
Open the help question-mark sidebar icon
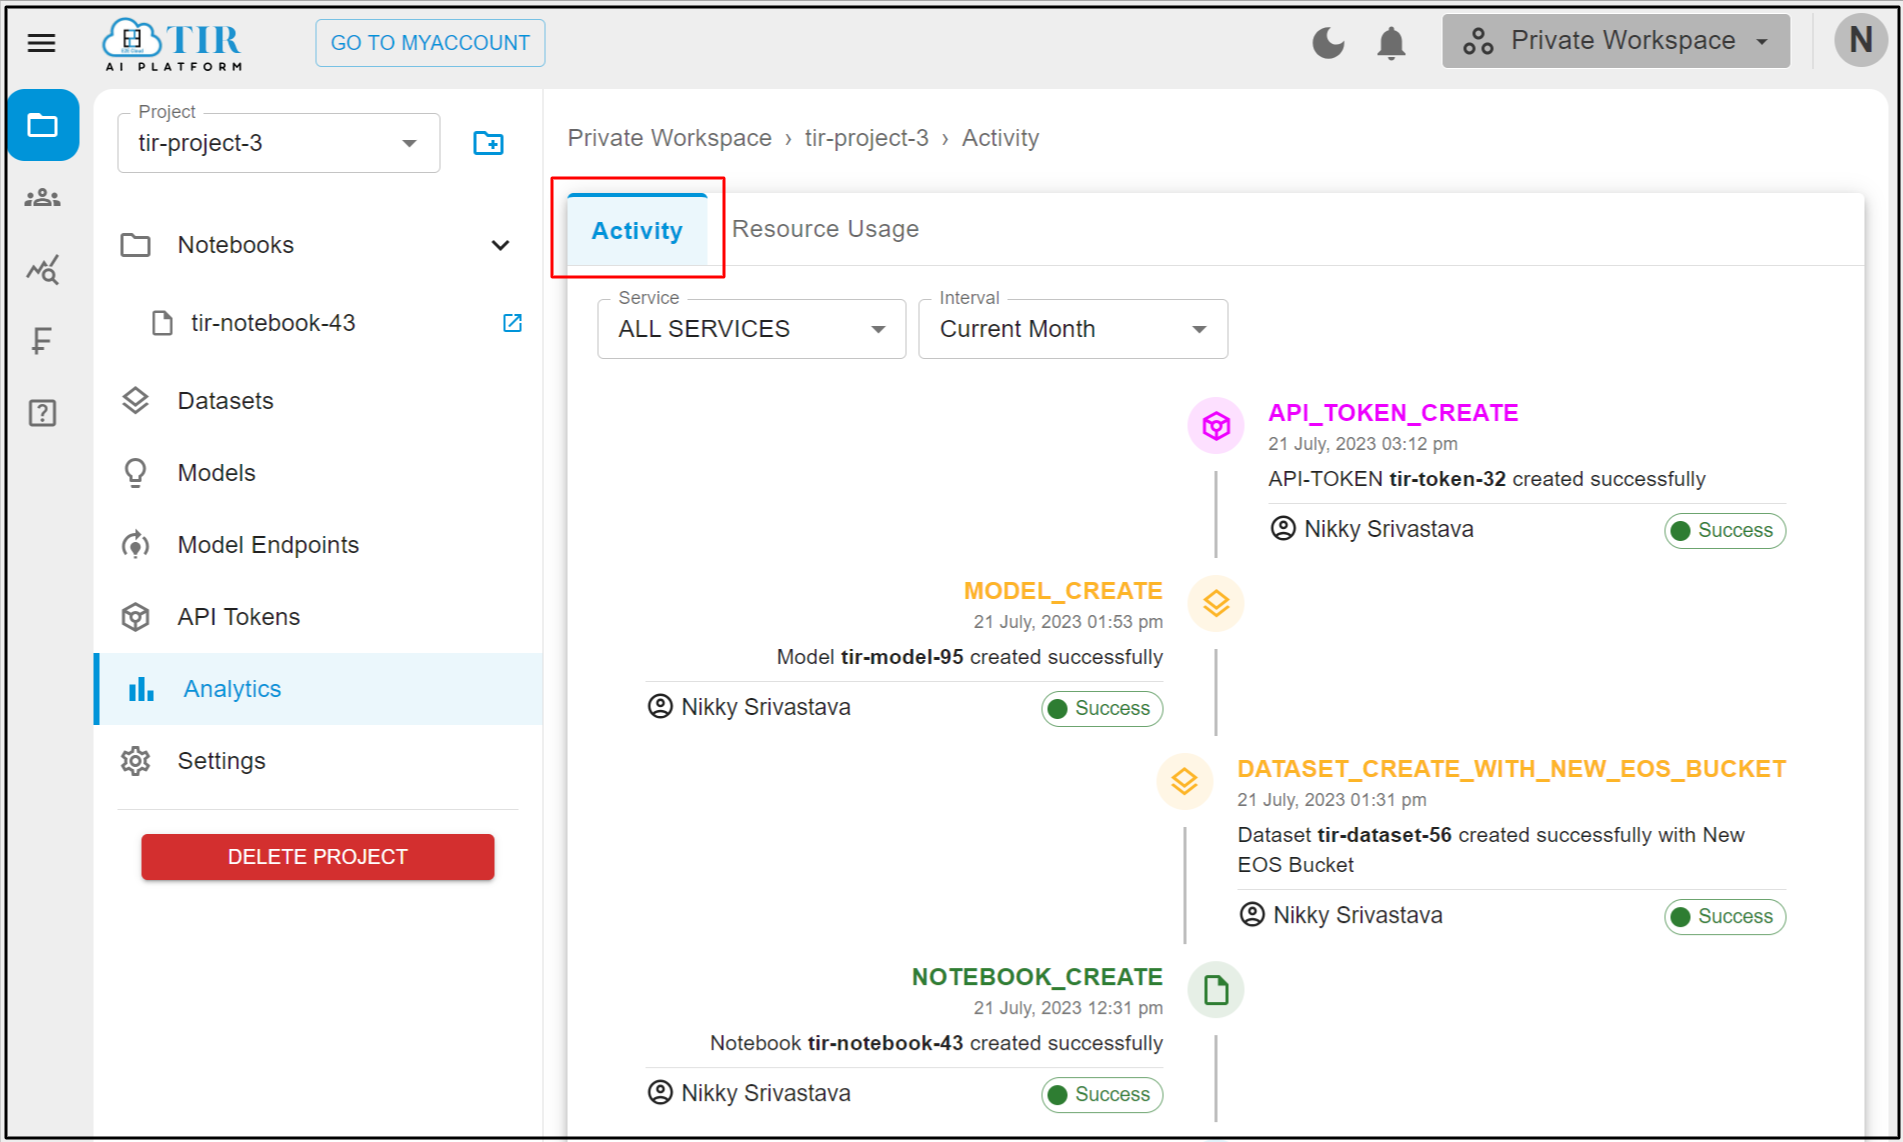pos(42,413)
